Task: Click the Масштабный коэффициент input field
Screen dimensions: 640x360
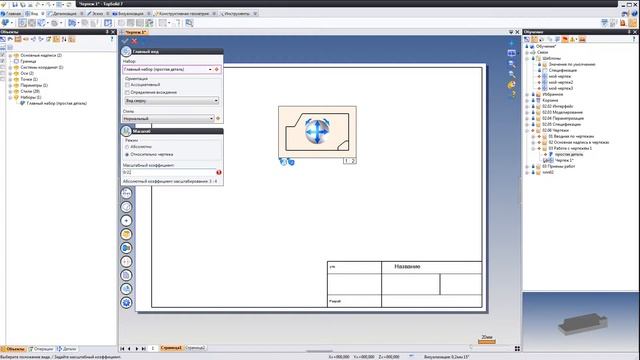Action: pos(169,172)
